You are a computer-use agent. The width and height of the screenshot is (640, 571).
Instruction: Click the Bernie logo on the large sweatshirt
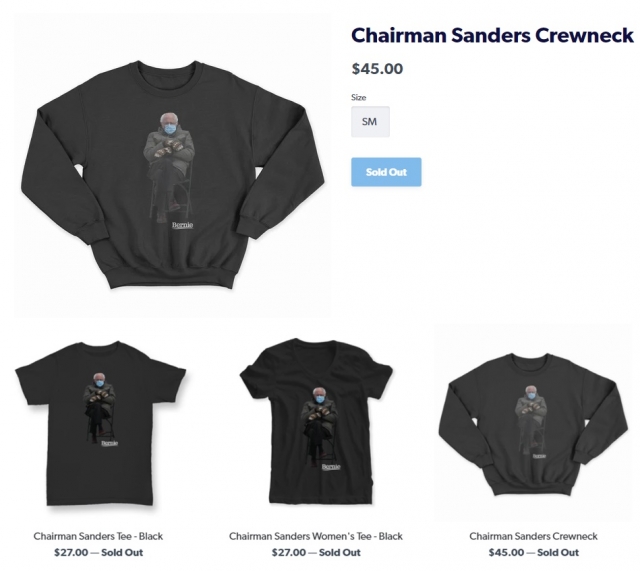pyautogui.click(x=182, y=225)
